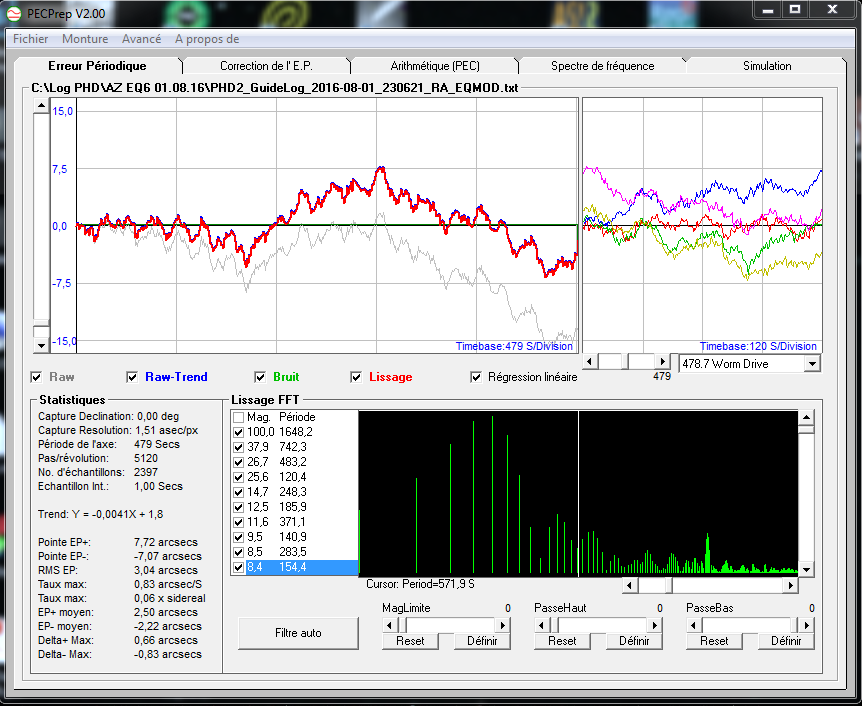
Task: Uncheck the 483,2 period harmonic
Action: pyautogui.click(x=238, y=462)
